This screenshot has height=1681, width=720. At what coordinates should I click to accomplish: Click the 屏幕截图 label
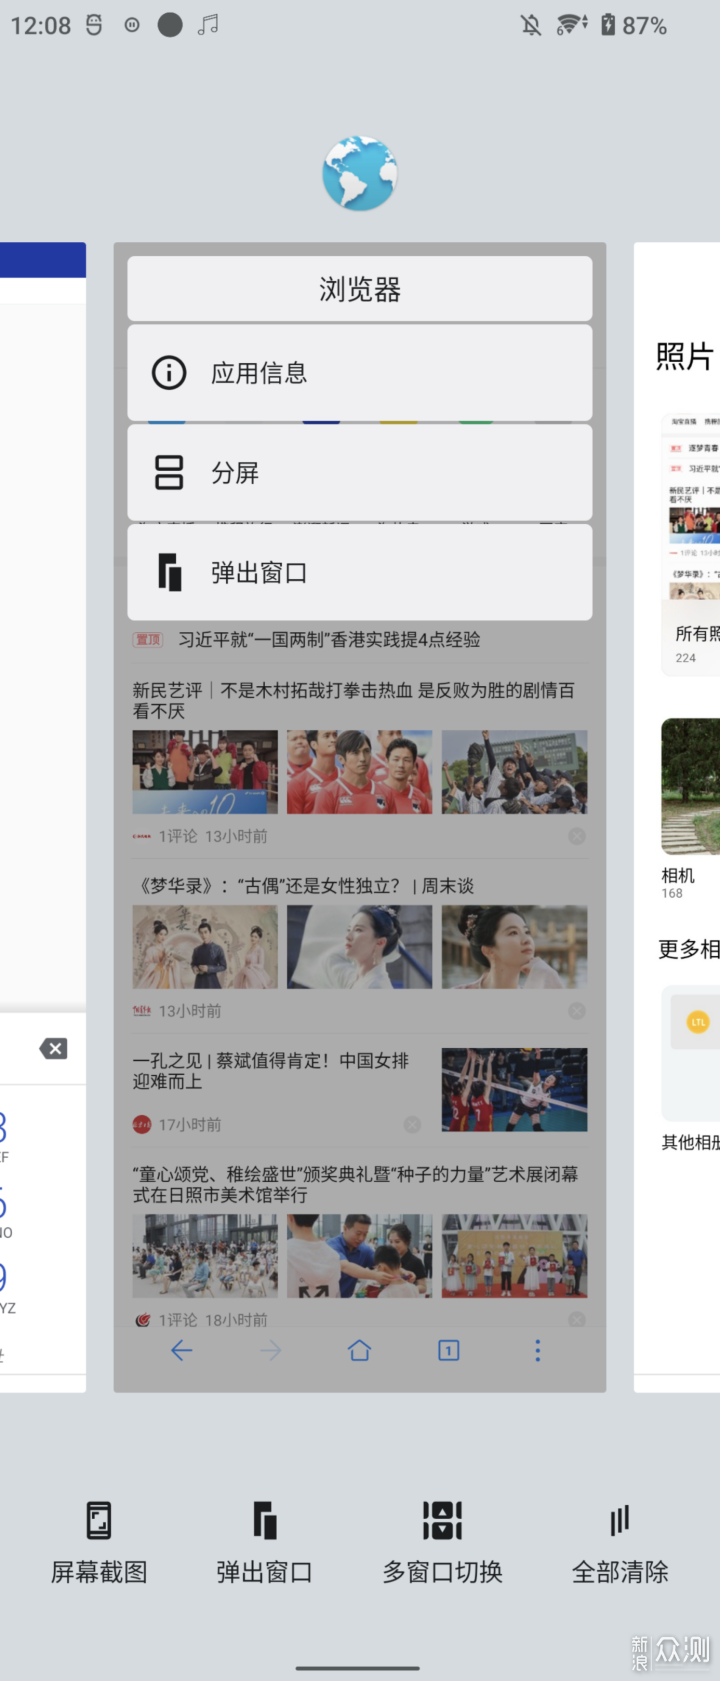click(99, 1572)
